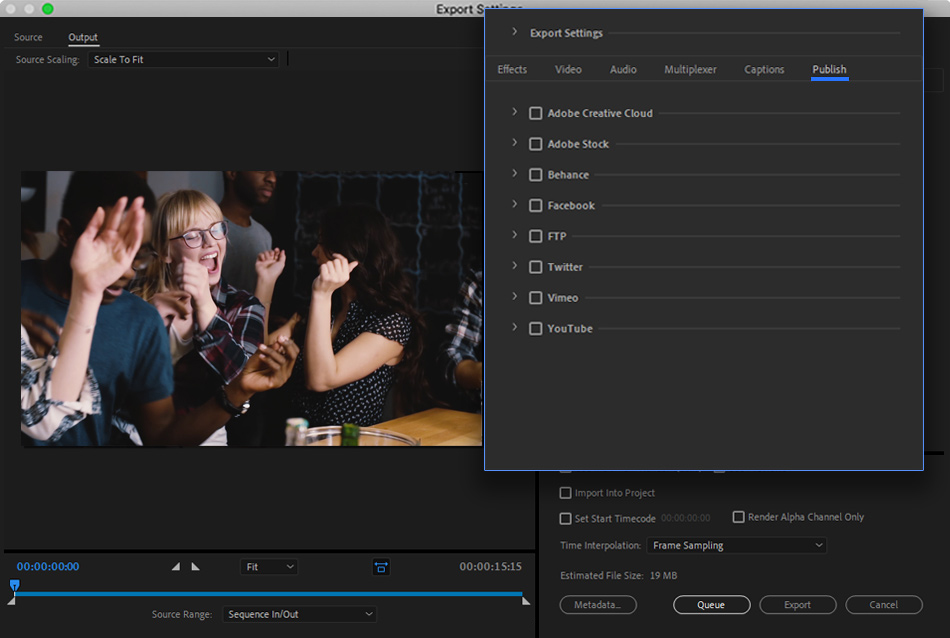The height and width of the screenshot is (638, 950).
Task: Click the Set Out Point triangle icon
Action: point(195,567)
